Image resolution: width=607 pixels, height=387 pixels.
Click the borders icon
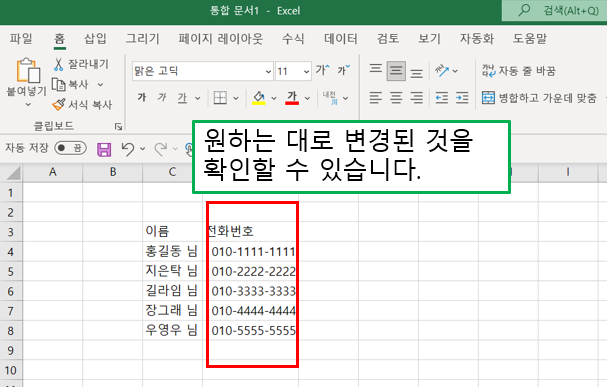(x=220, y=98)
